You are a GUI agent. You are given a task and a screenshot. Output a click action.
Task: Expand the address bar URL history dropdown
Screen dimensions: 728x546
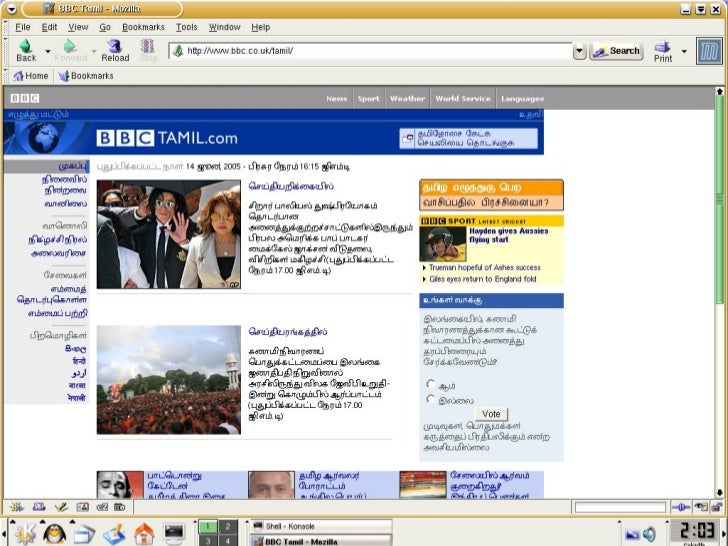click(x=579, y=51)
